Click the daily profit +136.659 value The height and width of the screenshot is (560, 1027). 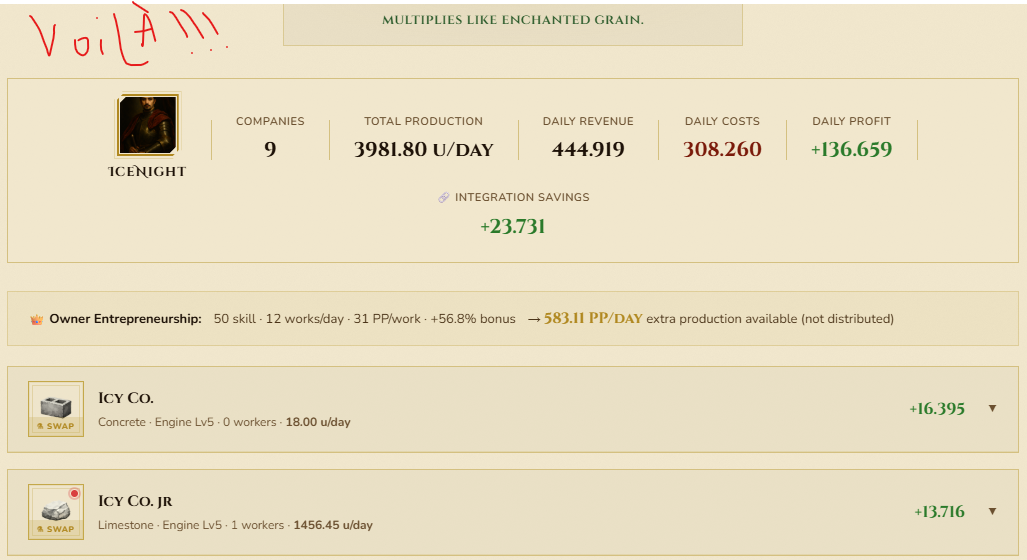pyautogui.click(x=851, y=149)
